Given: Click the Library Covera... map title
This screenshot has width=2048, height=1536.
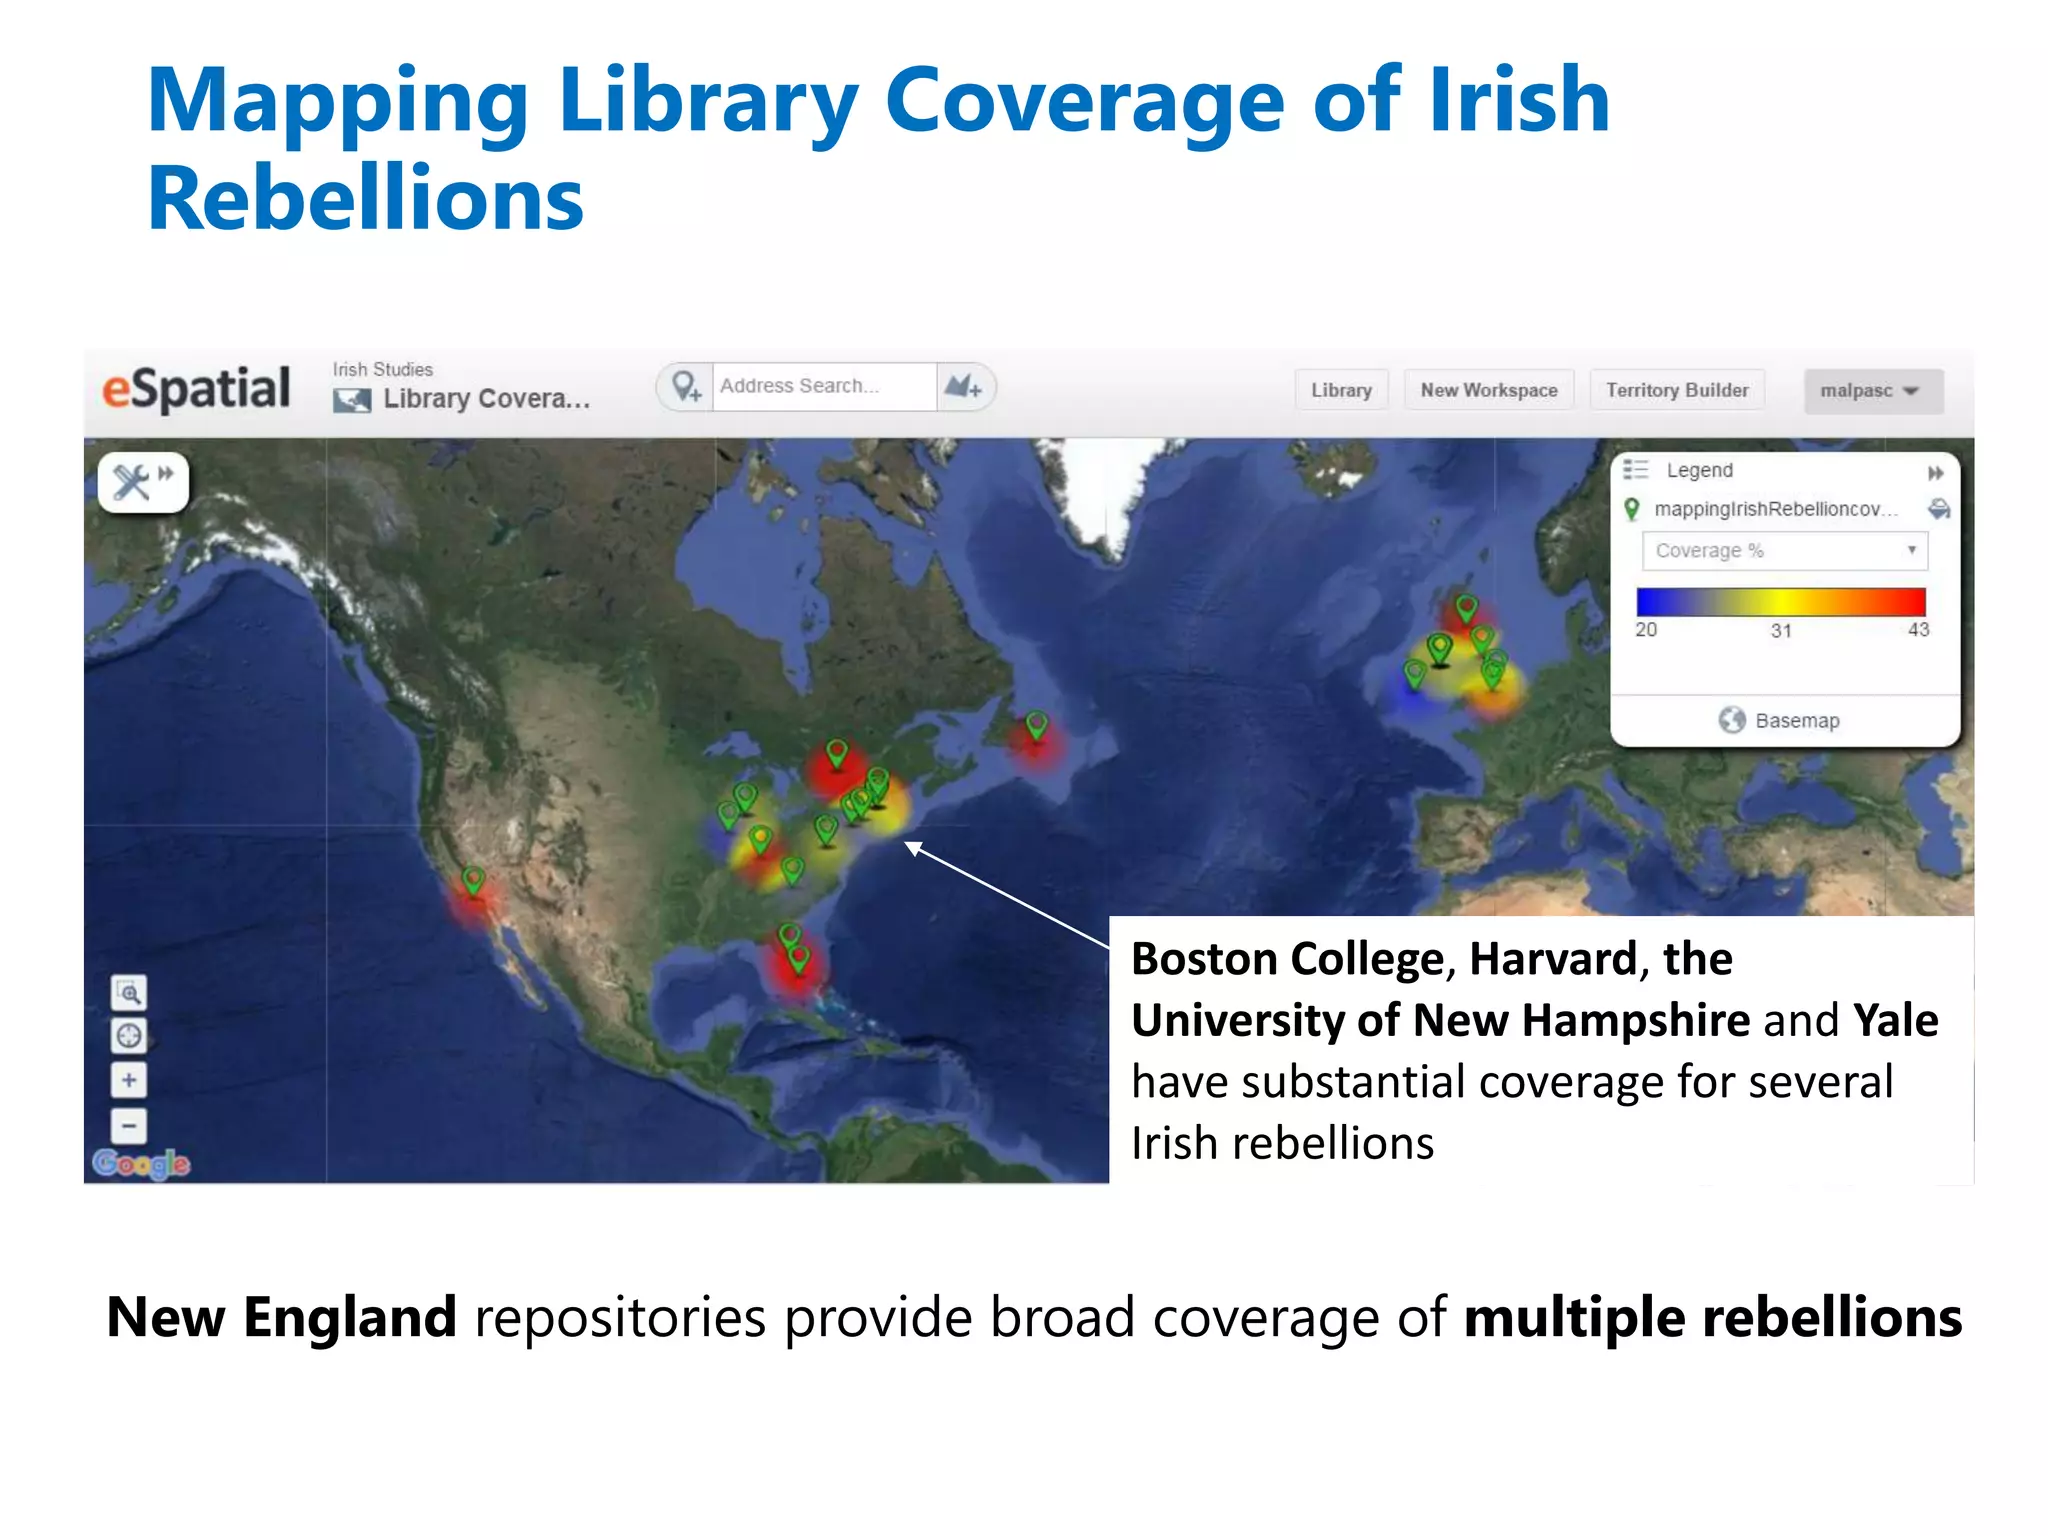Looking at the screenshot, I should click(487, 399).
